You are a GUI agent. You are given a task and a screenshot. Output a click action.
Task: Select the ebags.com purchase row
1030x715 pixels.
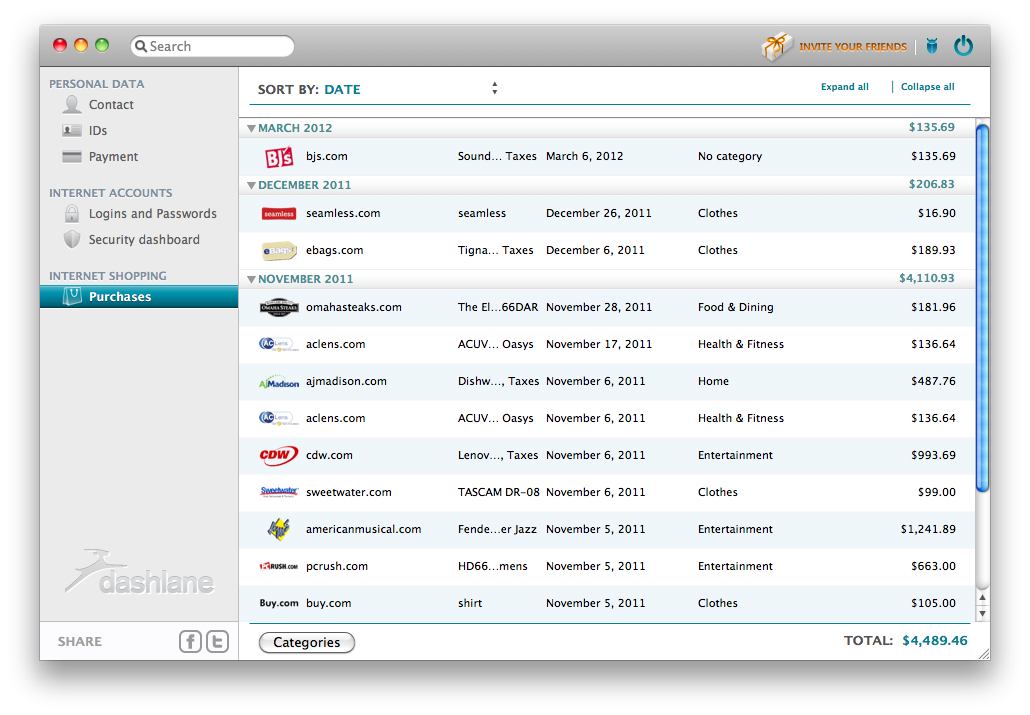(x=607, y=250)
